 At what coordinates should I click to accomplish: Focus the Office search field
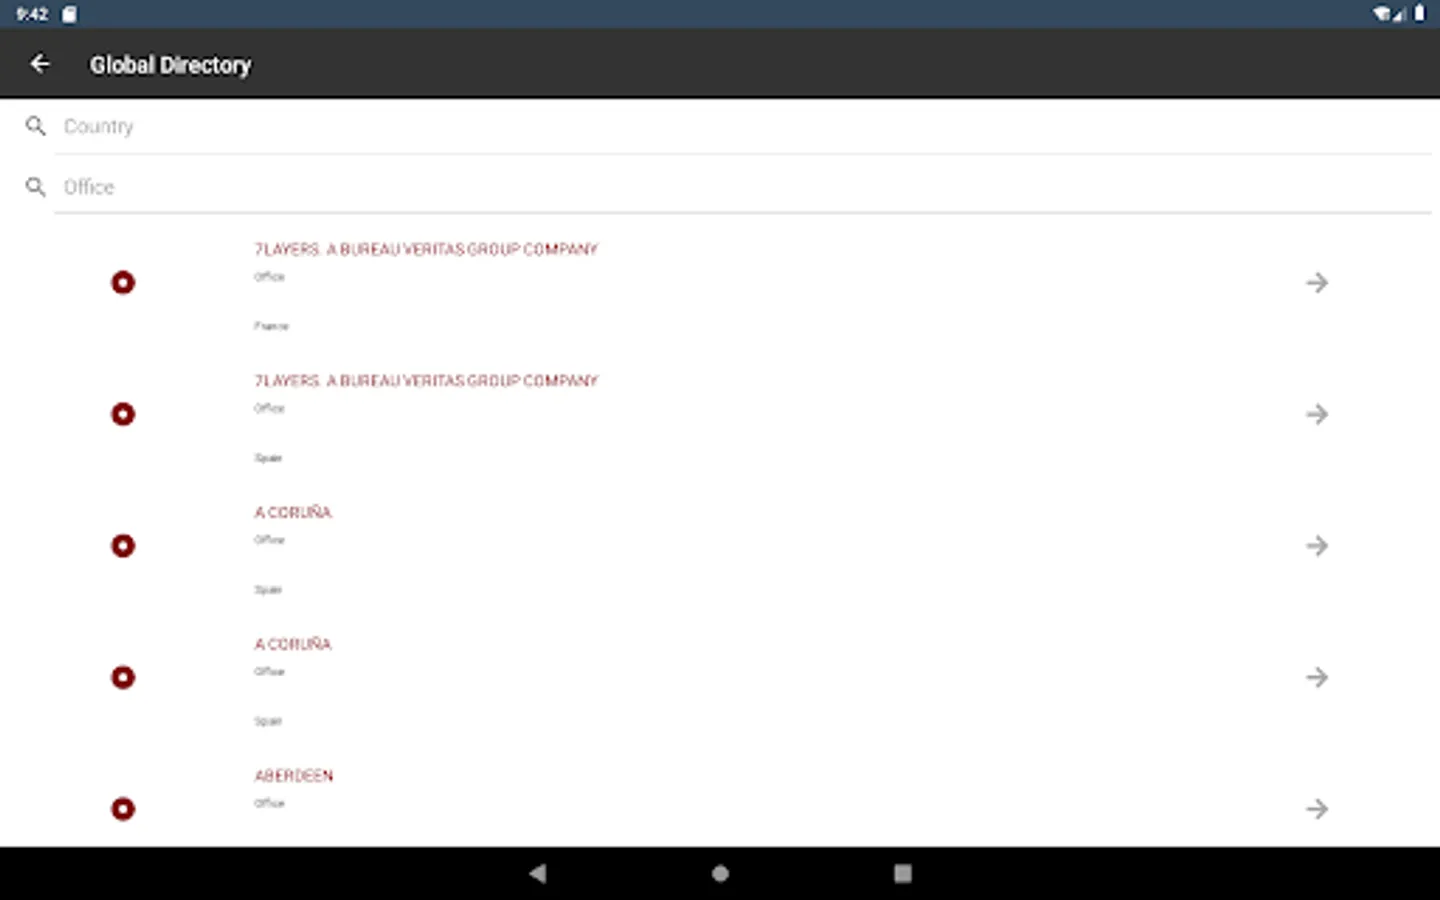(743, 187)
